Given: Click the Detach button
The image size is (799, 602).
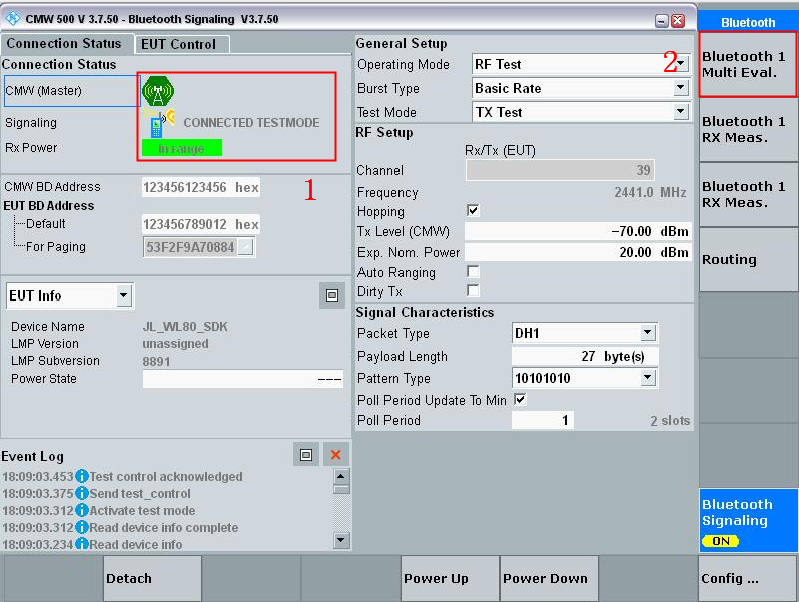Looking at the screenshot, I should [x=152, y=578].
